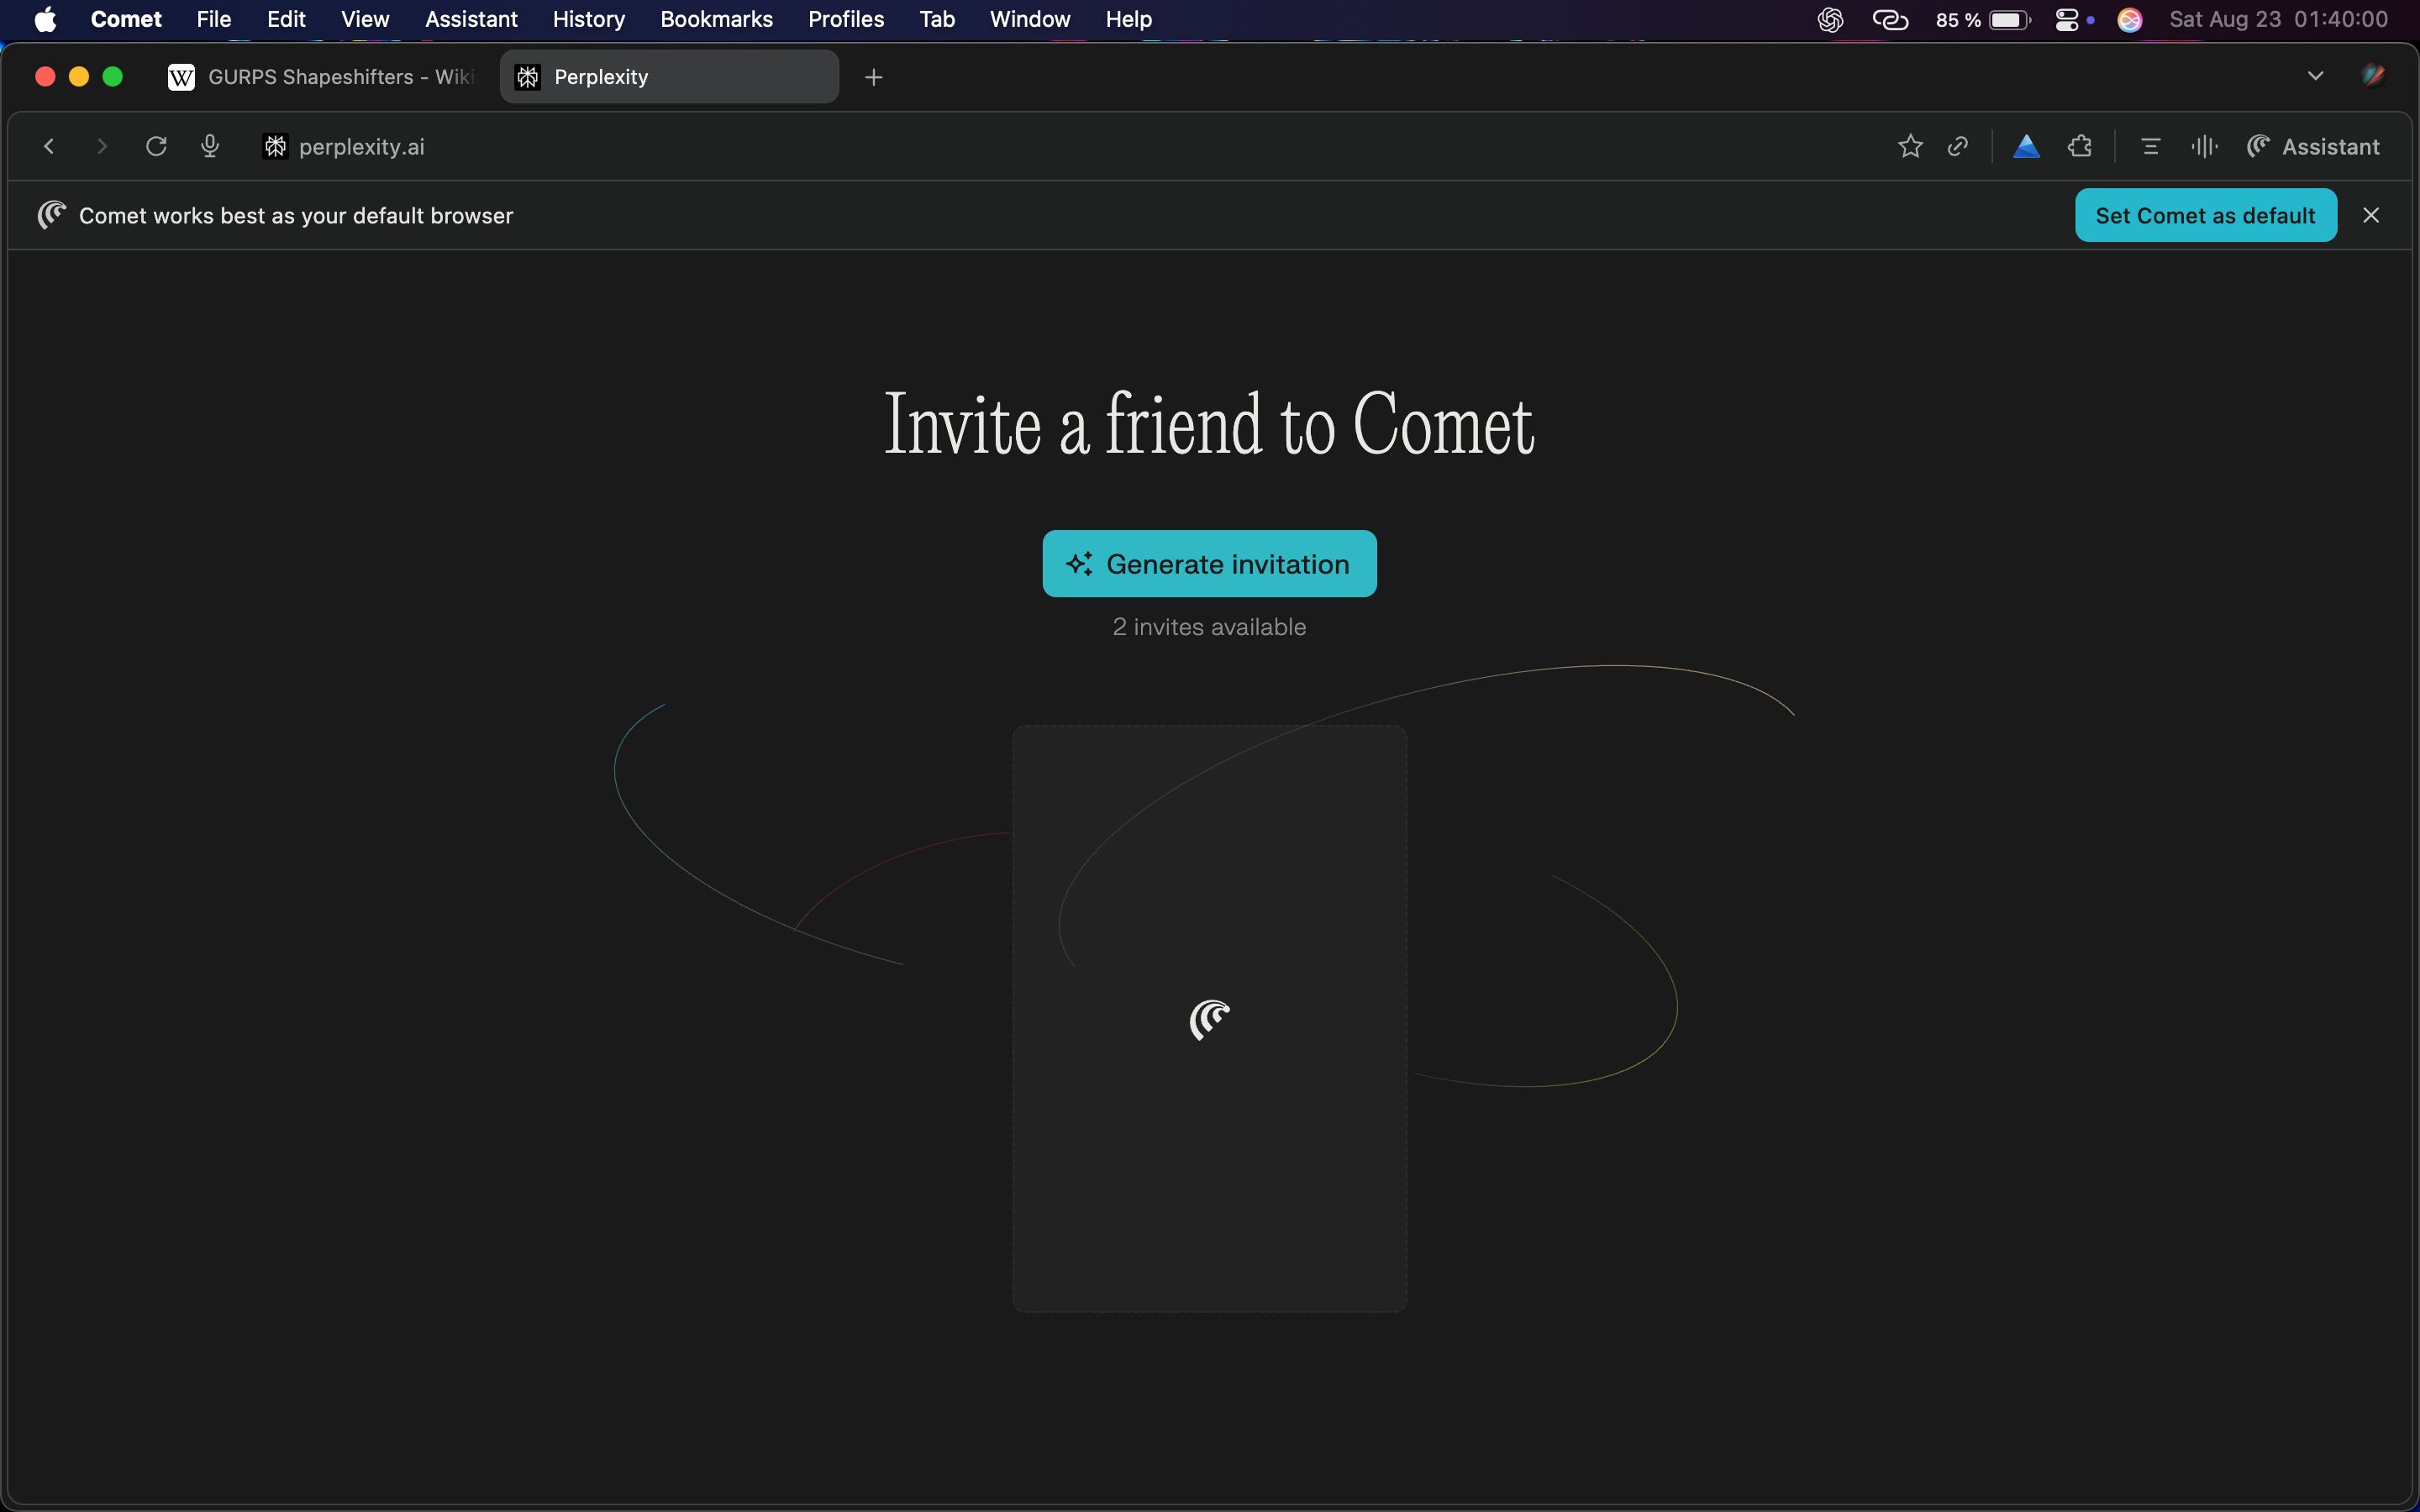
Task: Open the Assistant sidebar button
Action: point(2313,147)
